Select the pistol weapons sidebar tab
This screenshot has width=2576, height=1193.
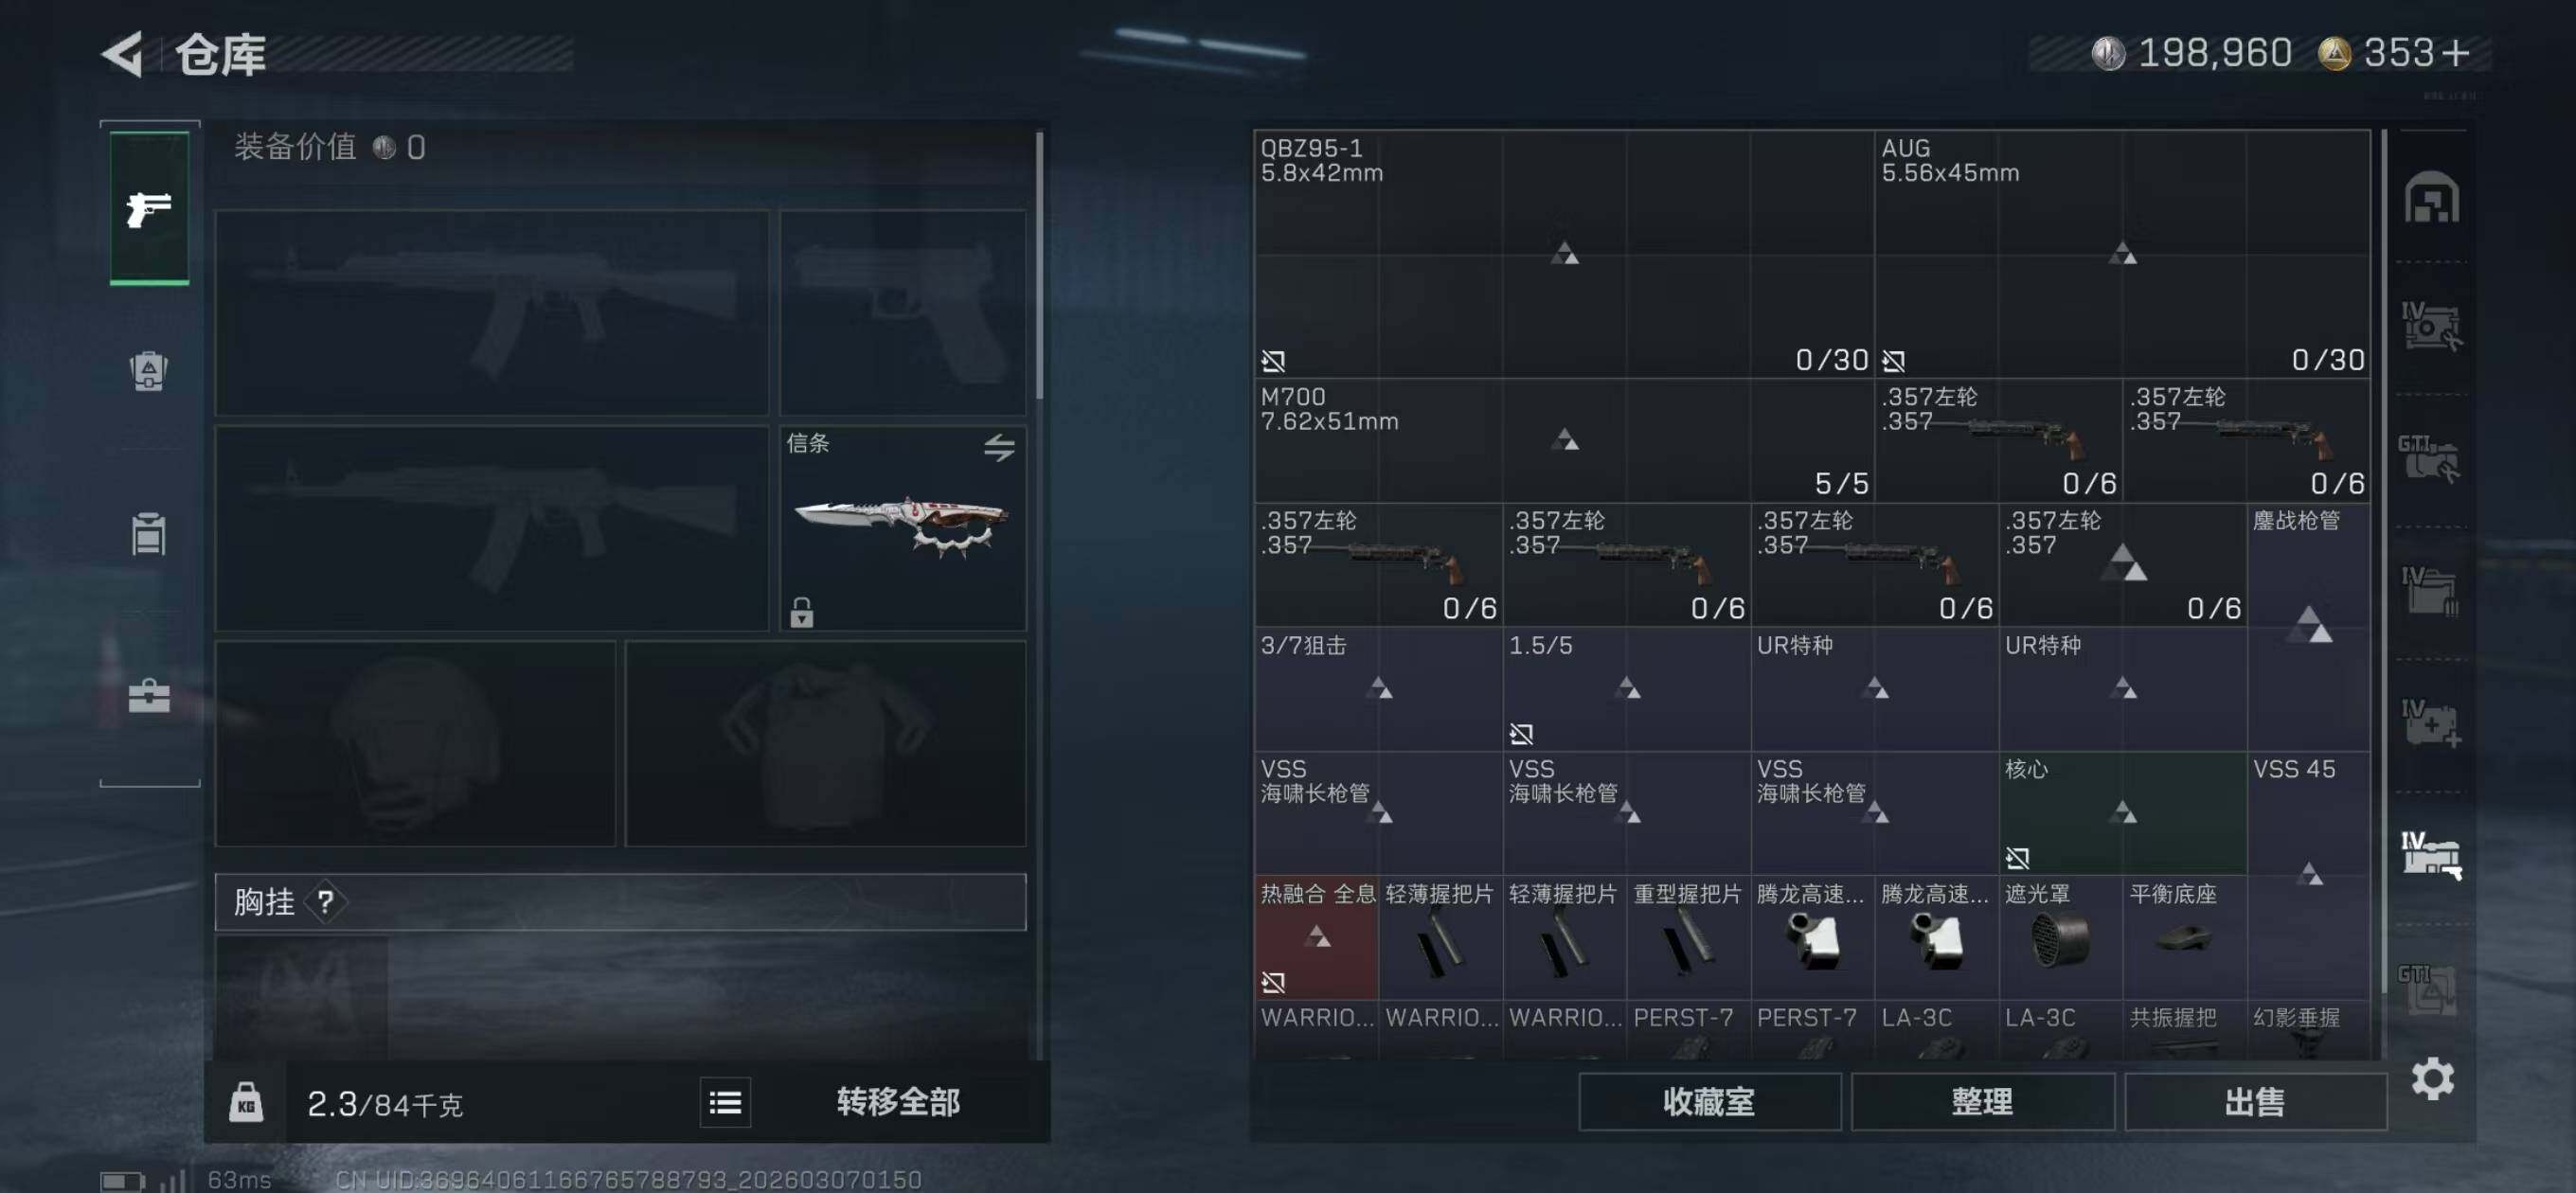click(149, 208)
